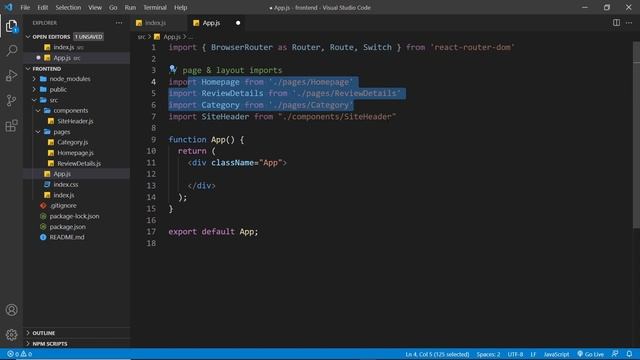This screenshot has height=360, width=640.
Task: Expand the NPM Scripts section
Action: (77, 344)
